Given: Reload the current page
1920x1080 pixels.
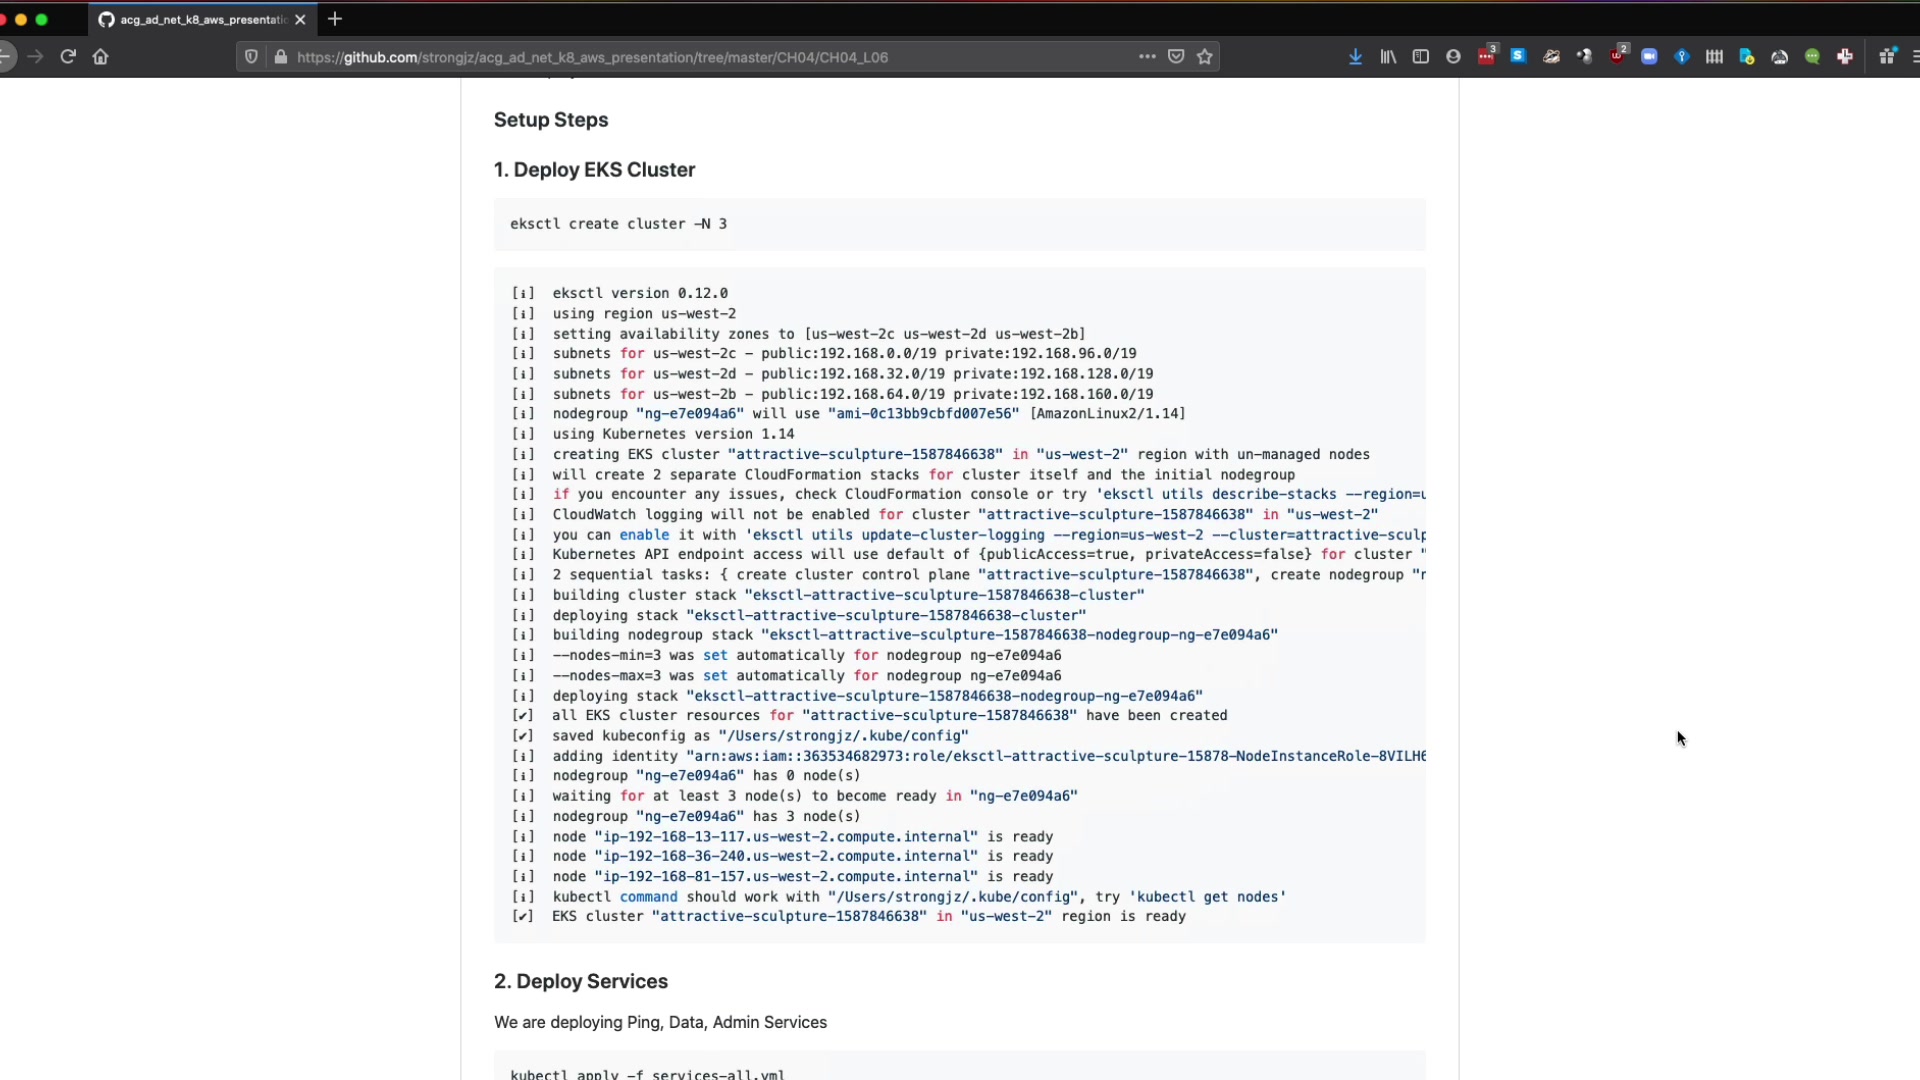Looking at the screenshot, I should 68,57.
